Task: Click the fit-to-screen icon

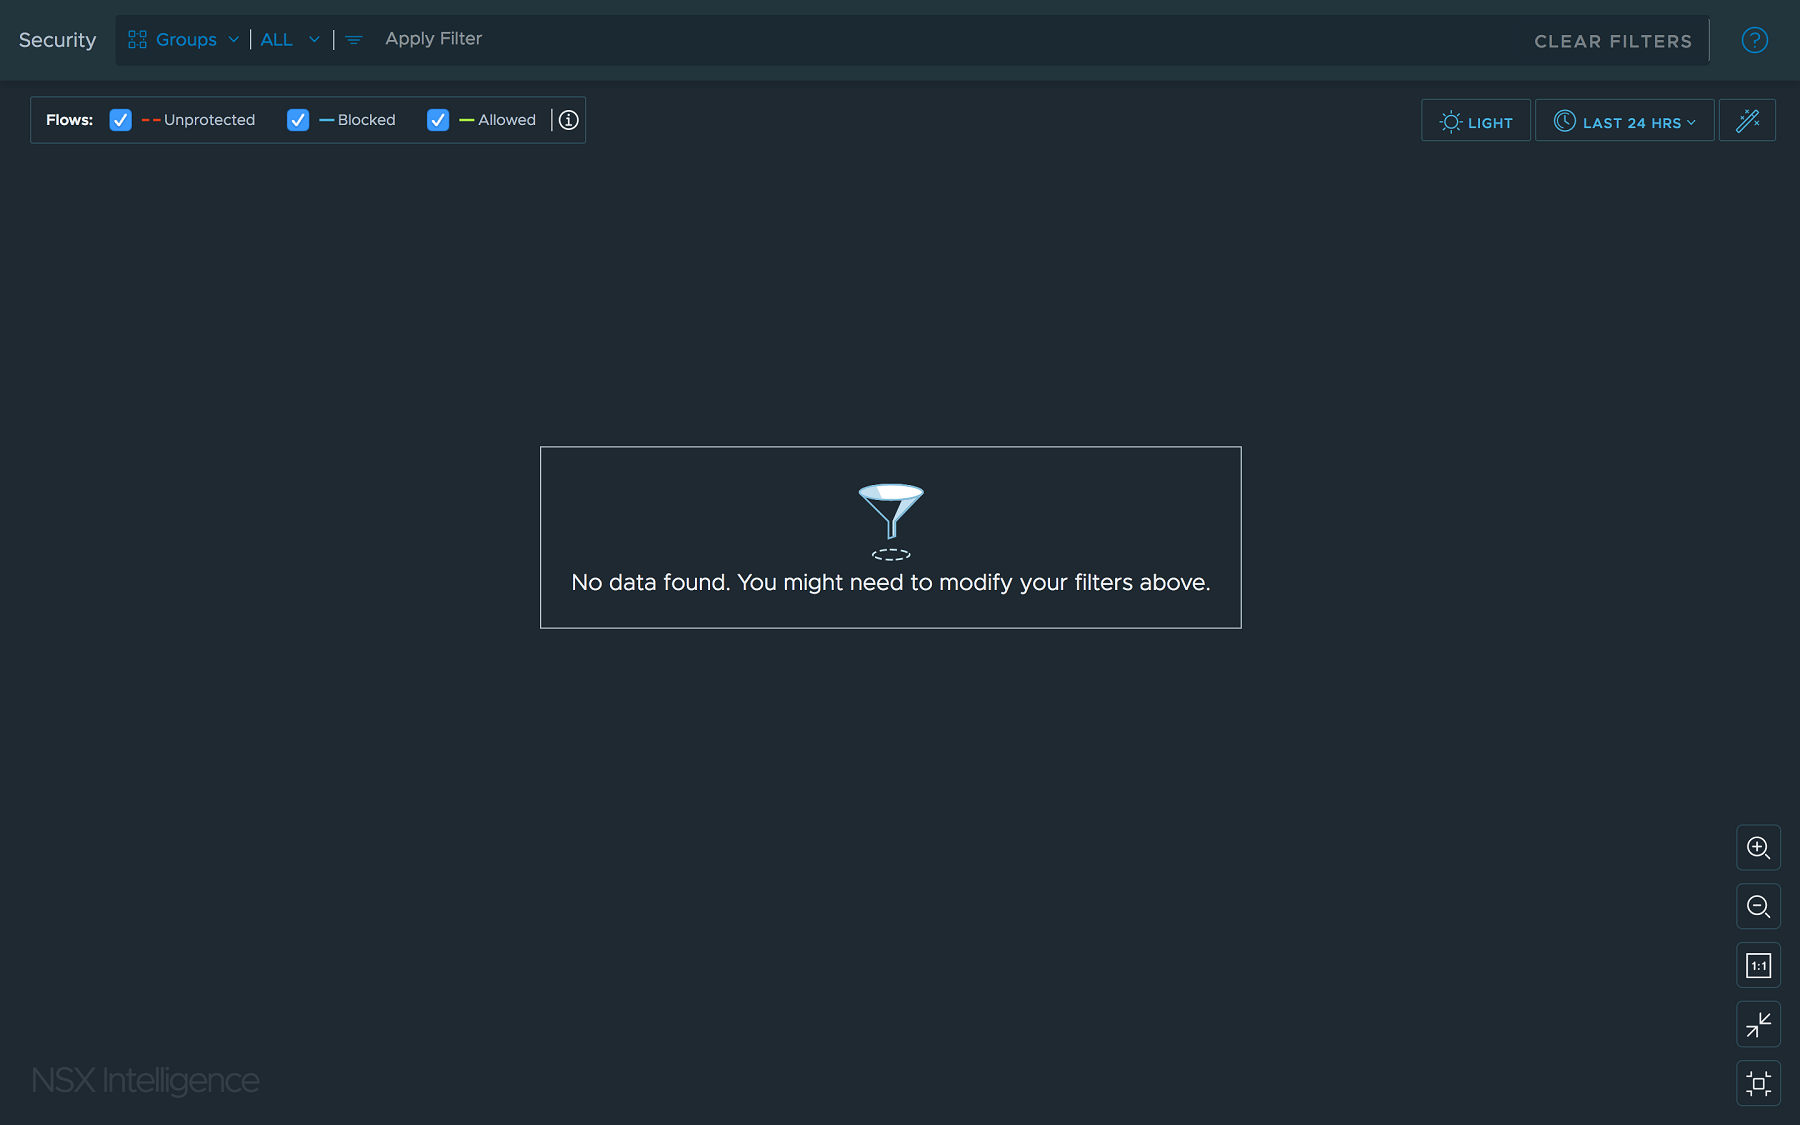Action: [1758, 1084]
